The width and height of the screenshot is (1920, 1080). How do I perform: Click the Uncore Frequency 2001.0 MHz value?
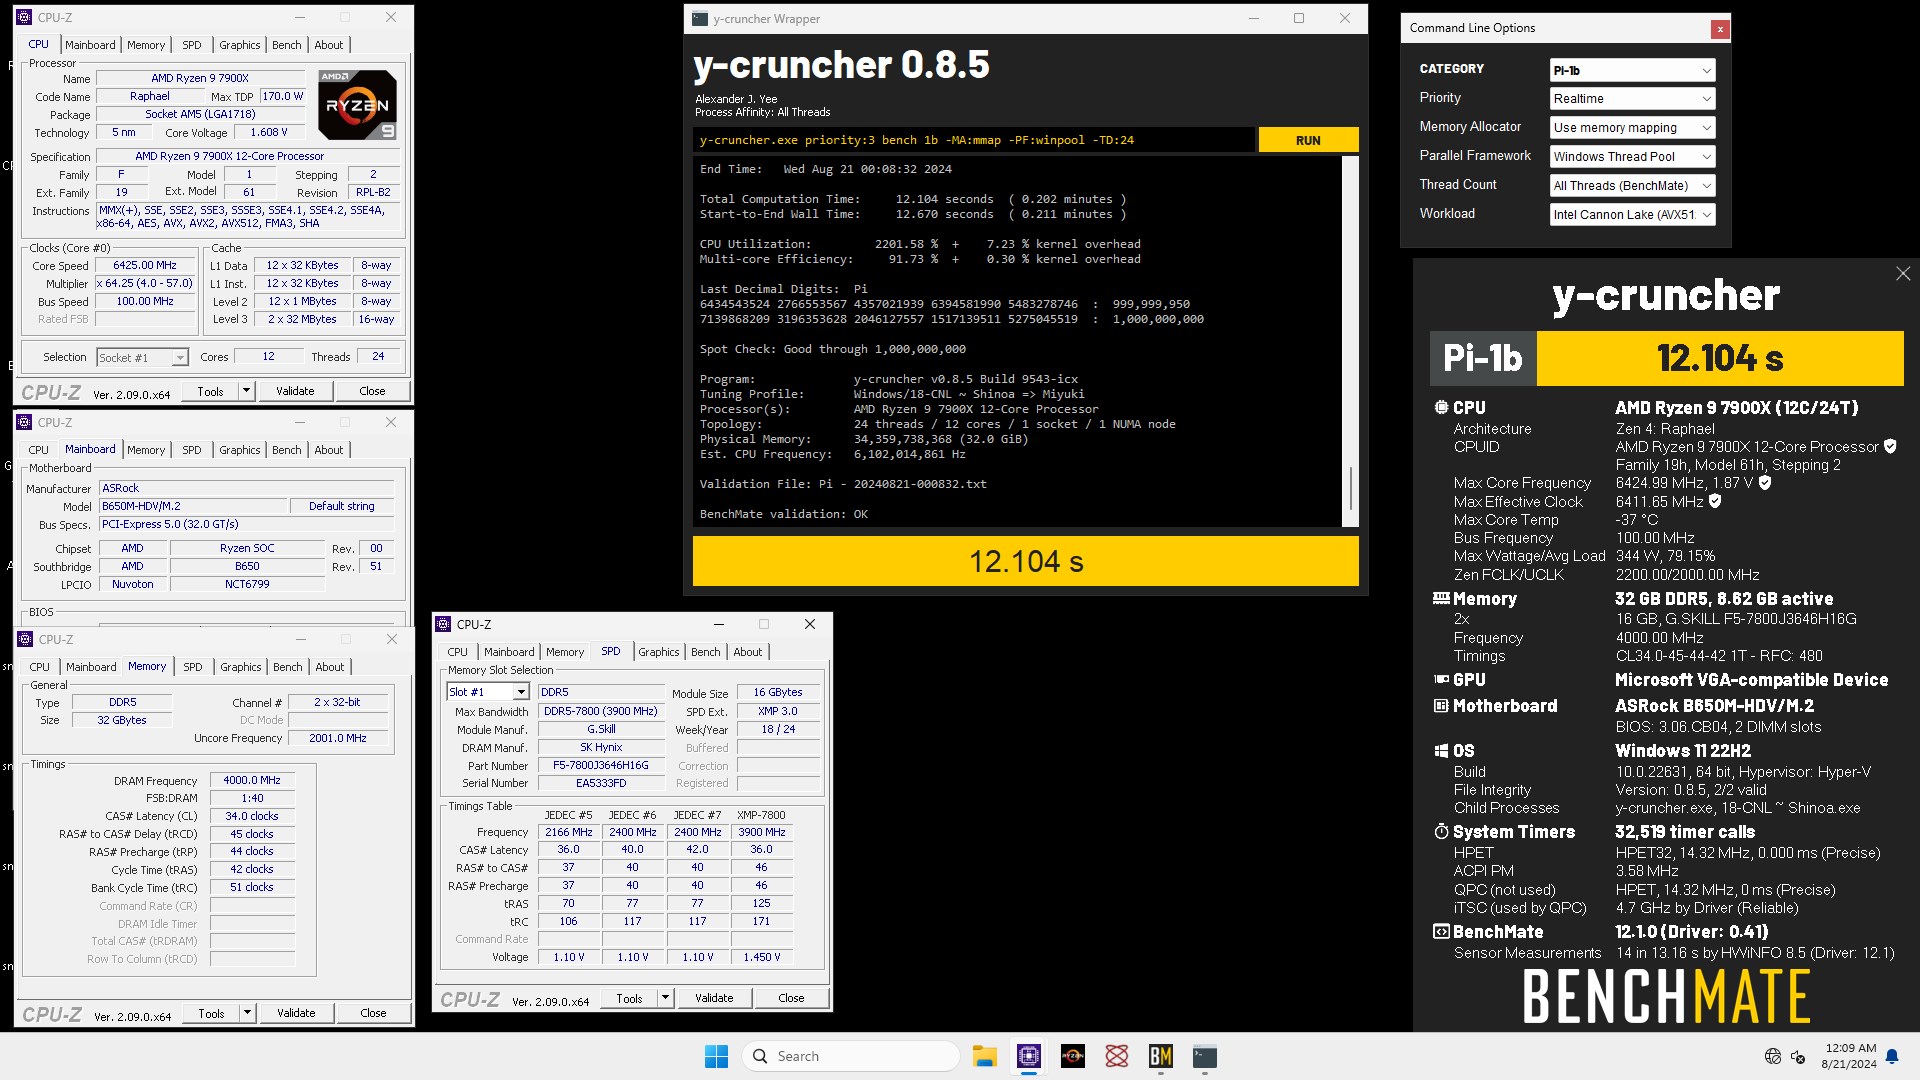(338, 738)
